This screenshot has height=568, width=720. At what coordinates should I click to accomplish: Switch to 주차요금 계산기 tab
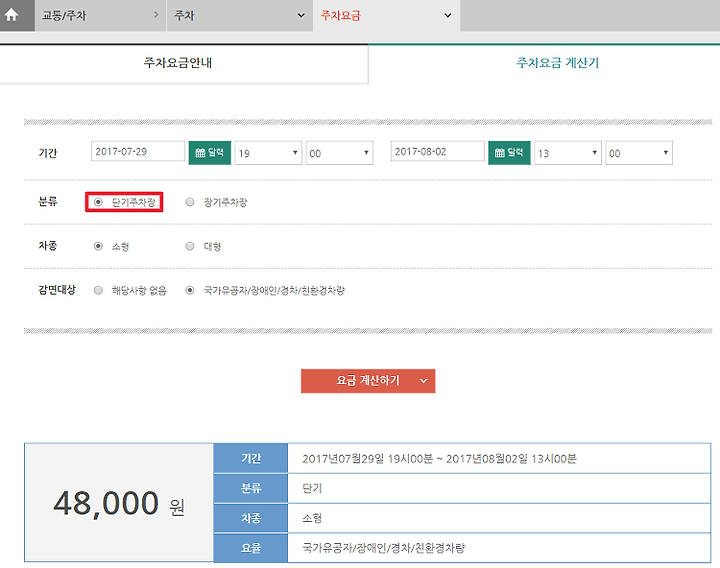click(544, 63)
